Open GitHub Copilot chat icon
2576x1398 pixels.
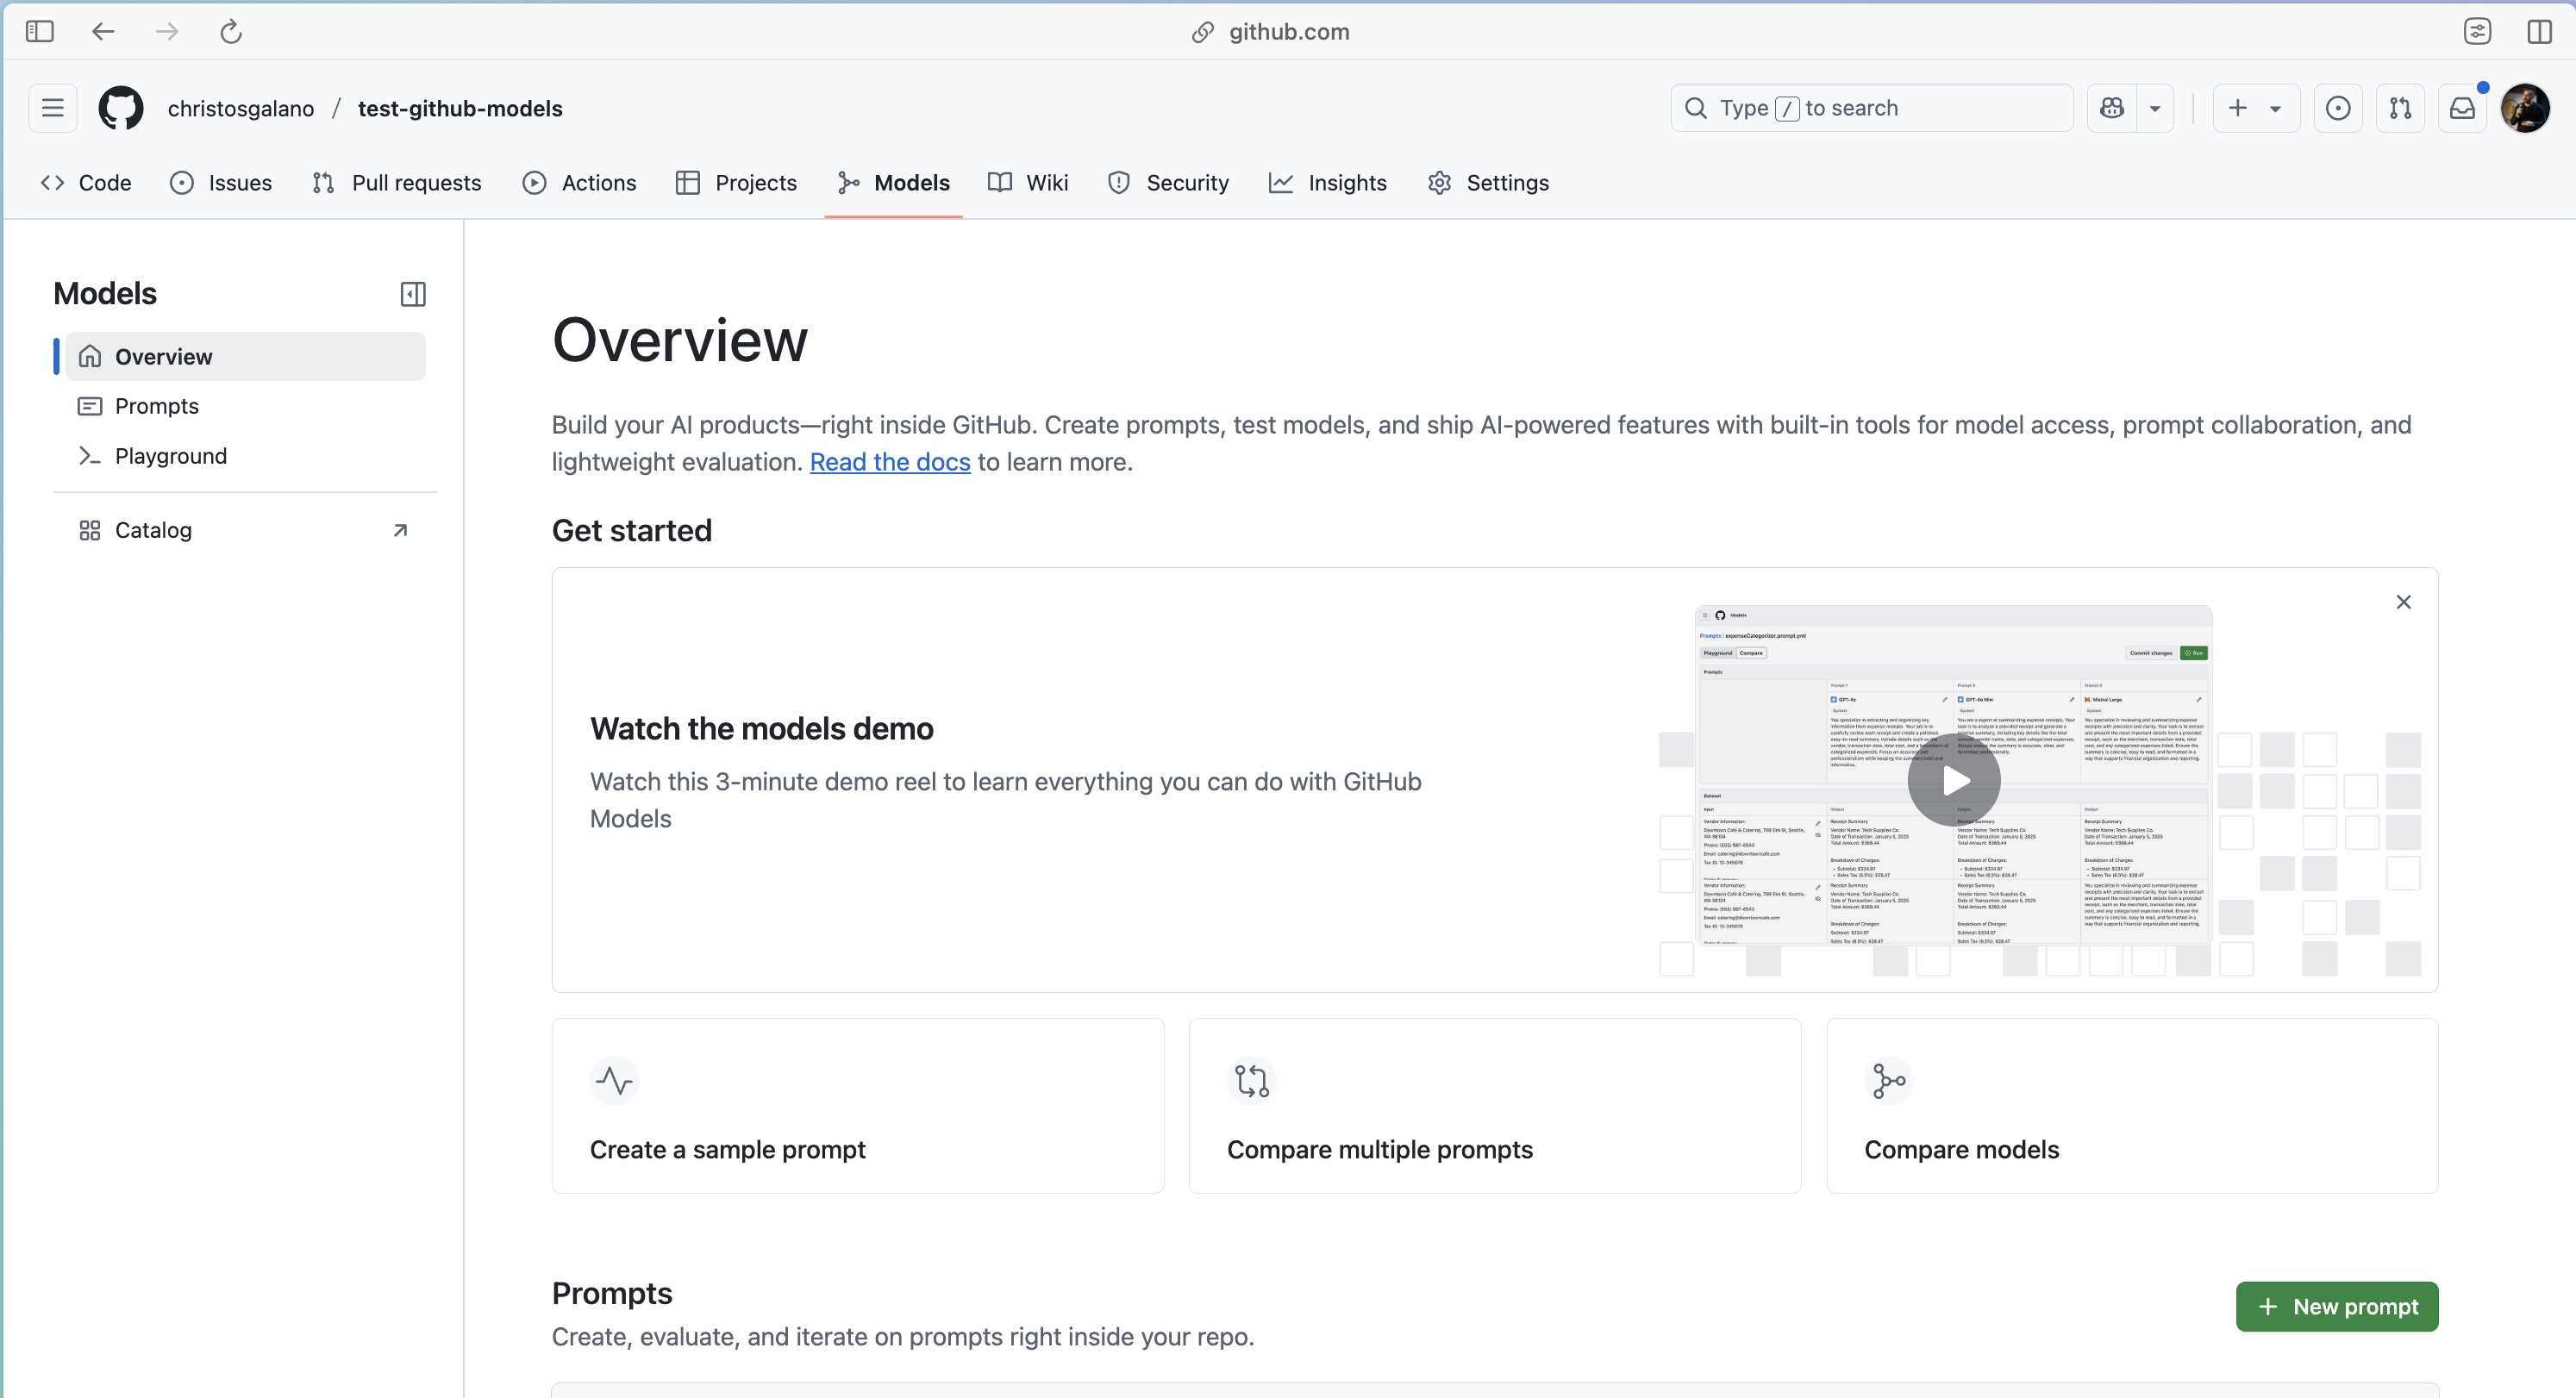point(2112,108)
